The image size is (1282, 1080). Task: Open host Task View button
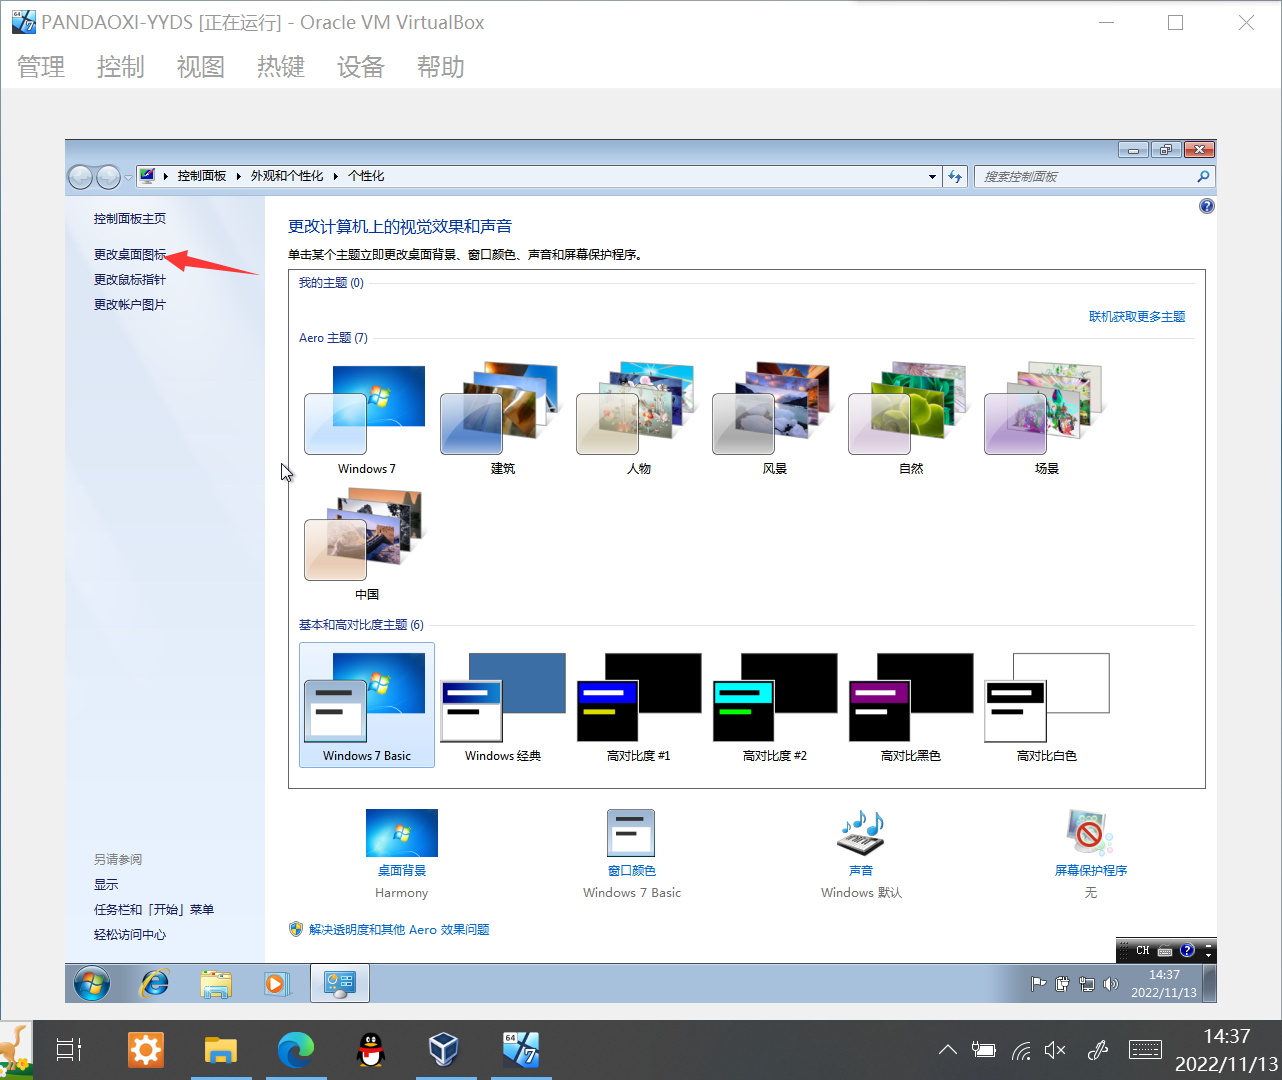(x=69, y=1050)
